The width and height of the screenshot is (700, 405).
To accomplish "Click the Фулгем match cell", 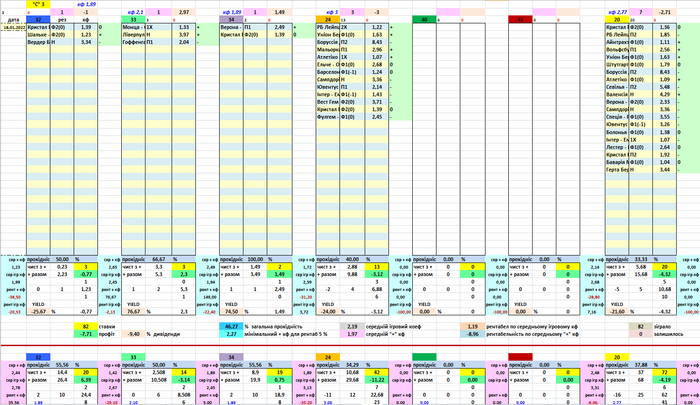I will pos(328,117).
